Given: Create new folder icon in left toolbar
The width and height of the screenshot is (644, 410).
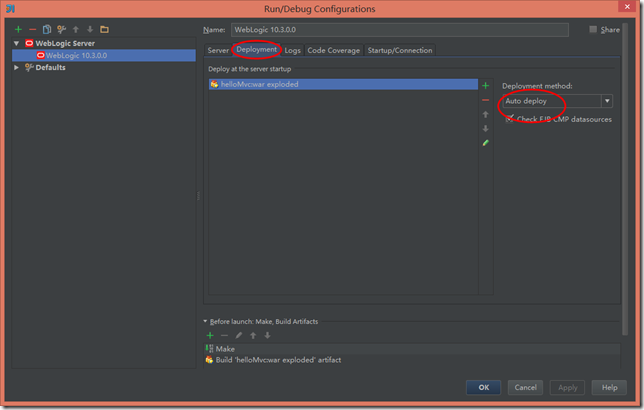Looking at the screenshot, I should [104, 29].
